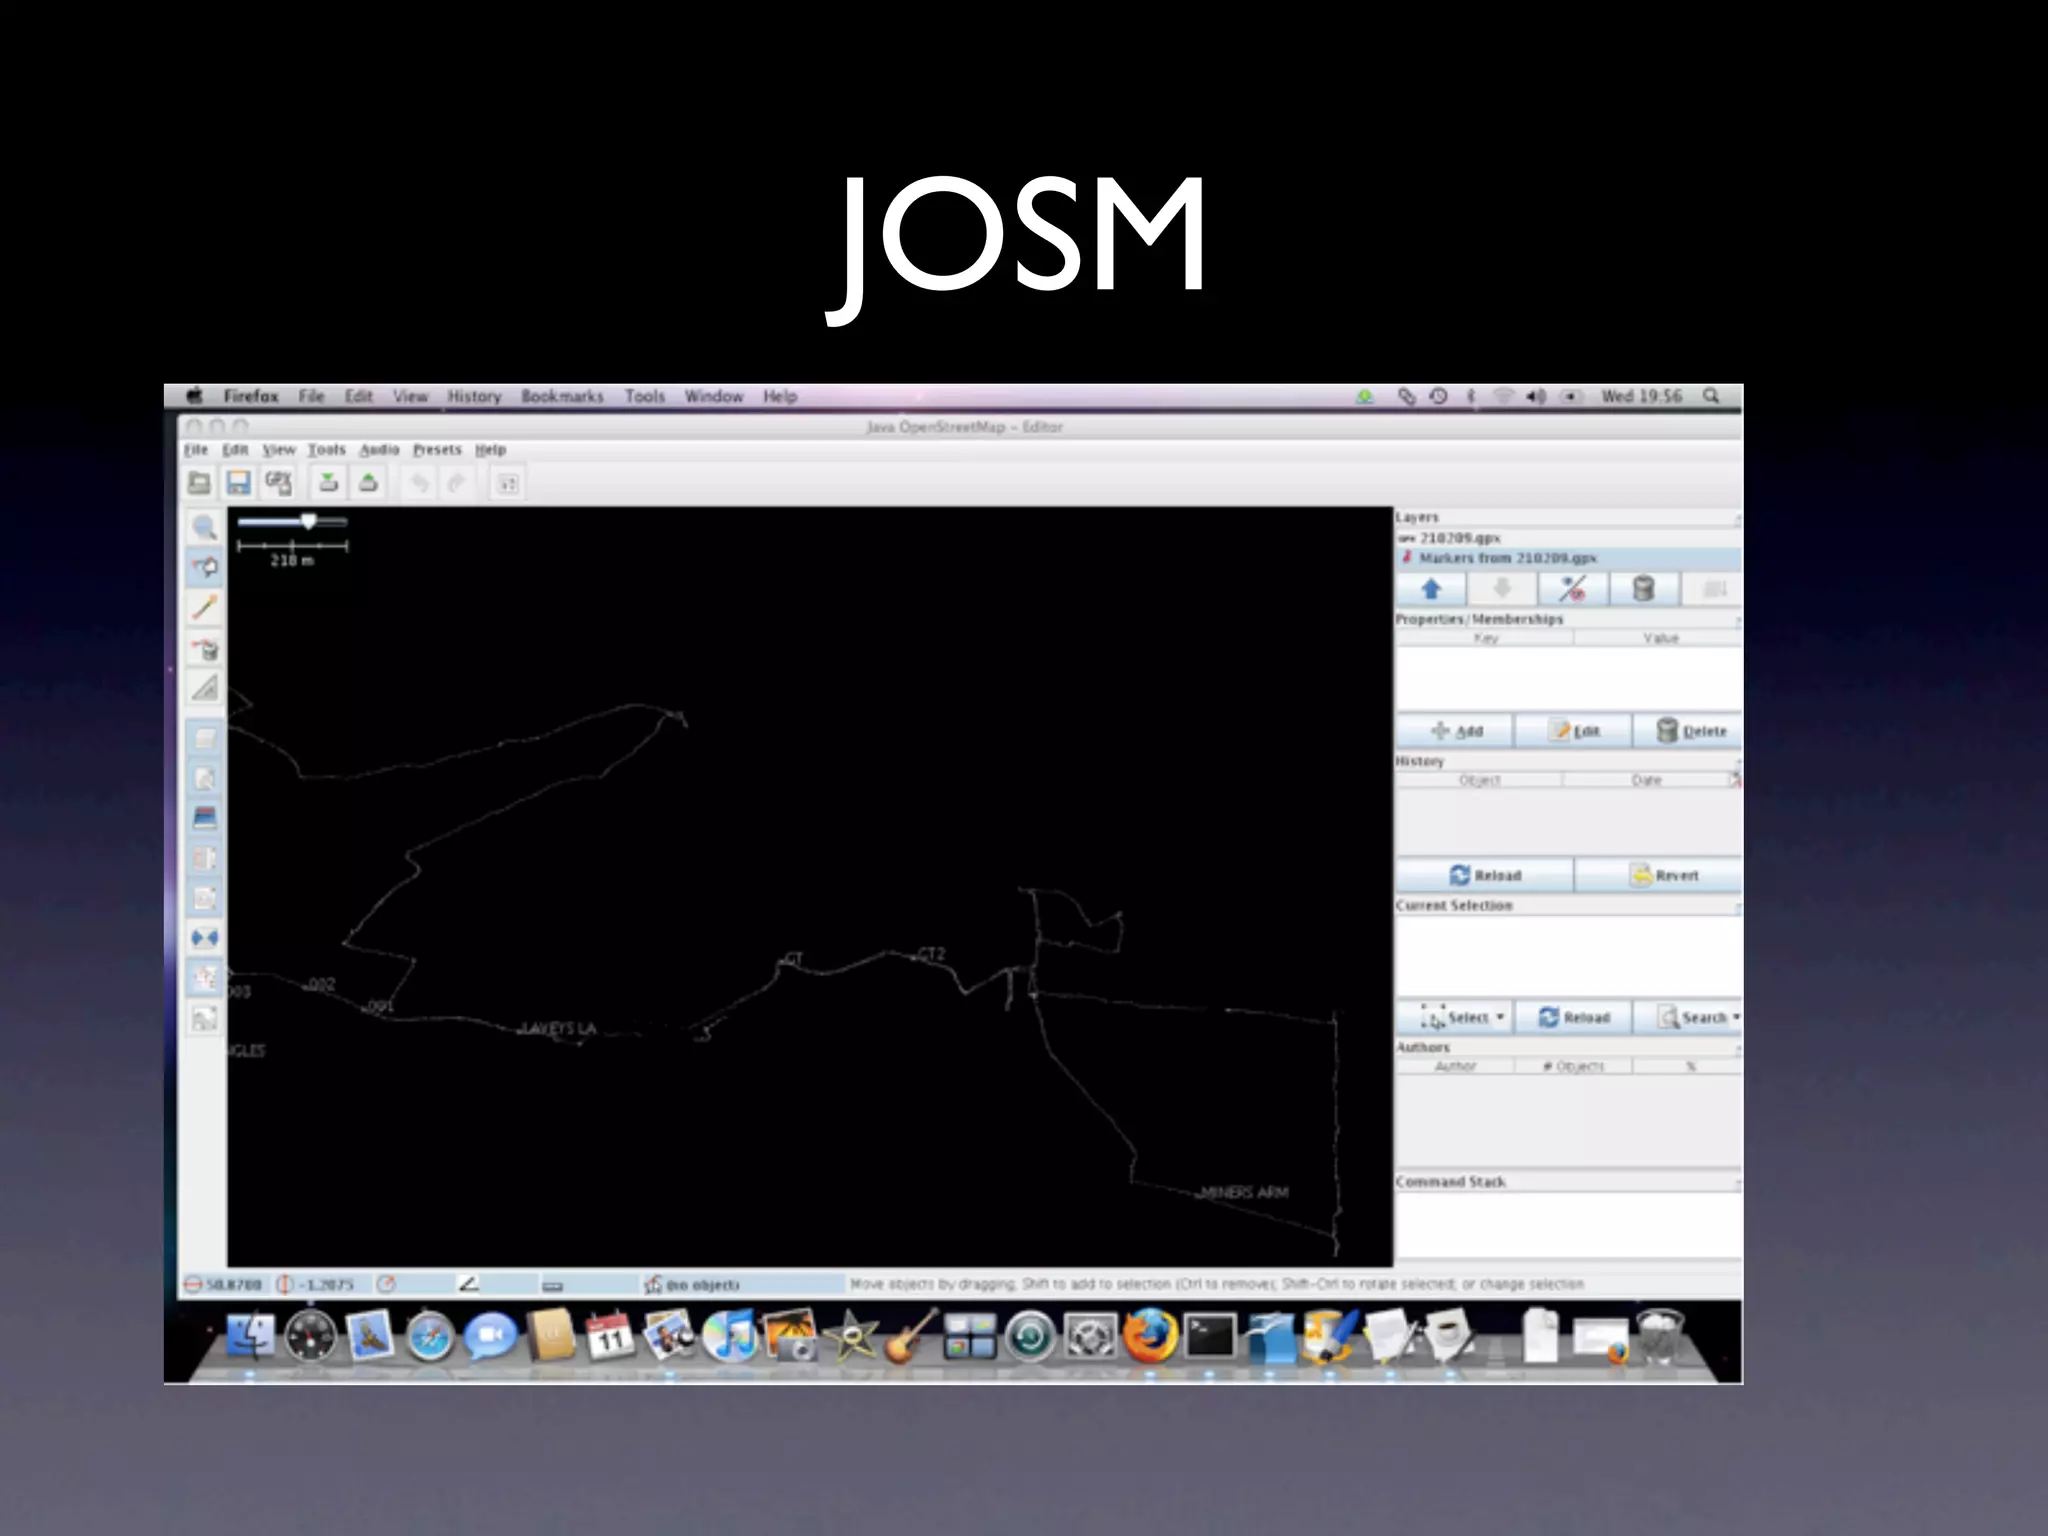Open Terminal from the Dock
The image size is (2048, 1536).
click(x=1210, y=1336)
